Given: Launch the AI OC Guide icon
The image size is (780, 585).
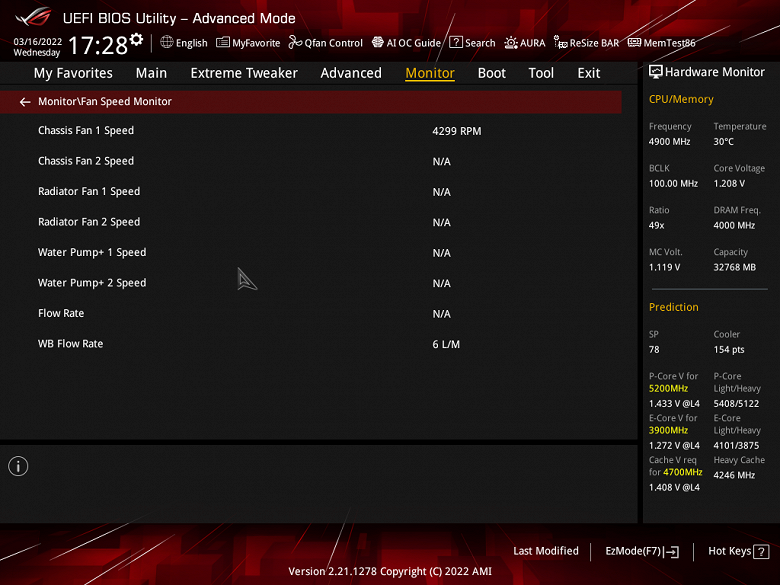Looking at the screenshot, I should click(x=378, y=42).
